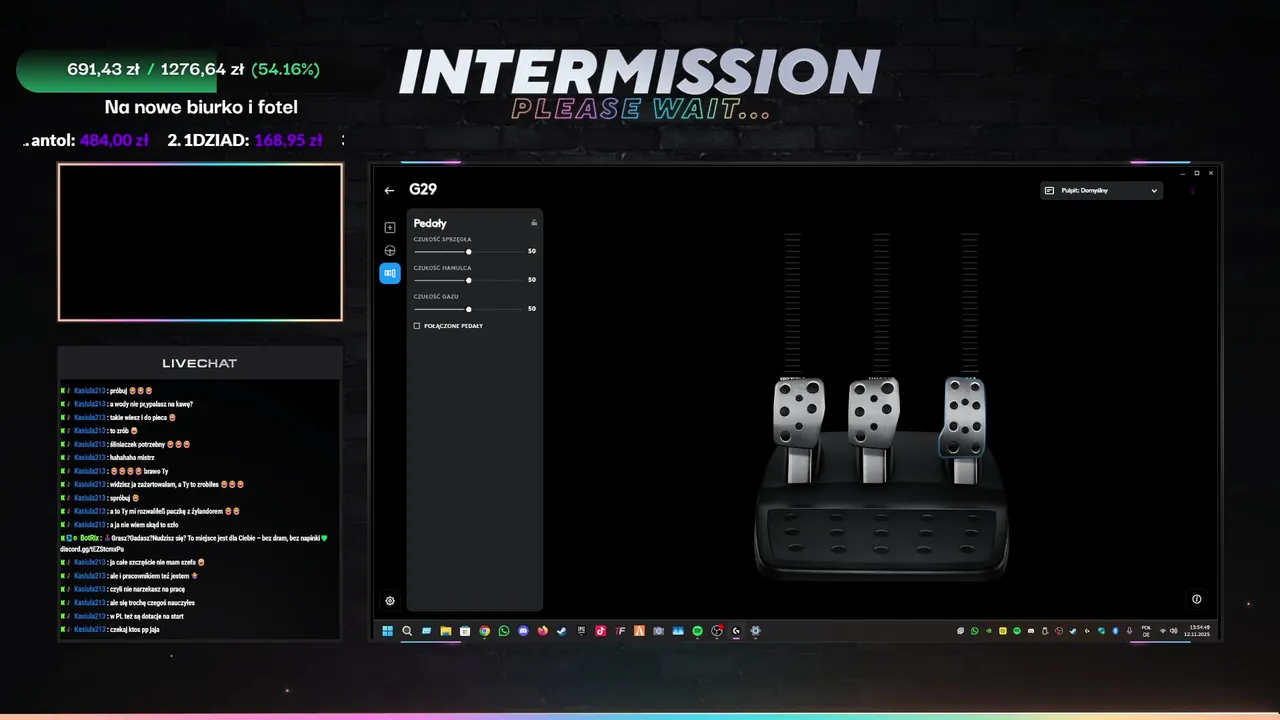This screenshot has width=1280, height=720.
Task: Launch Google Chrome from the taskbar
Action: (x=485, y=631)
